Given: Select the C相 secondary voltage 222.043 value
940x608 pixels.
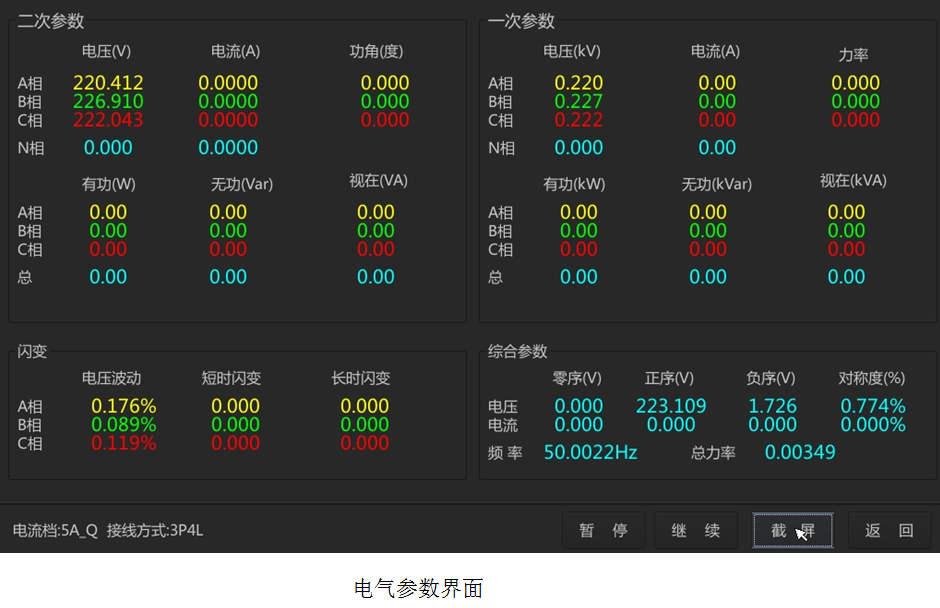Looking at the screenshot, I should pos(108,120).
